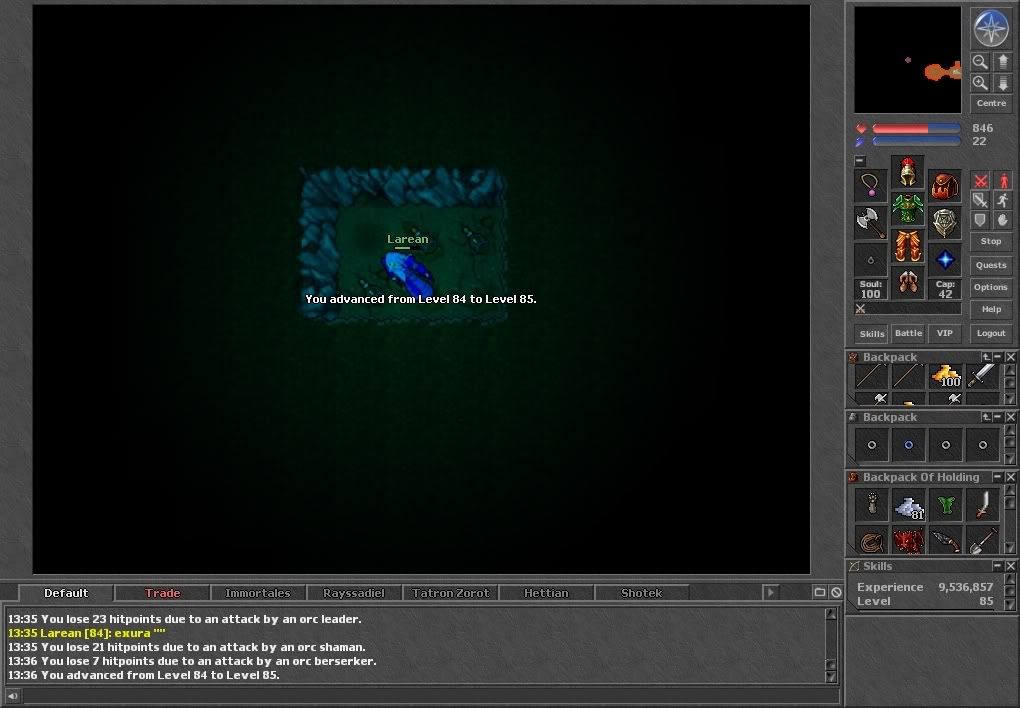
Task: Click the axe weapon slot
Action: click(x=870, y=223)
